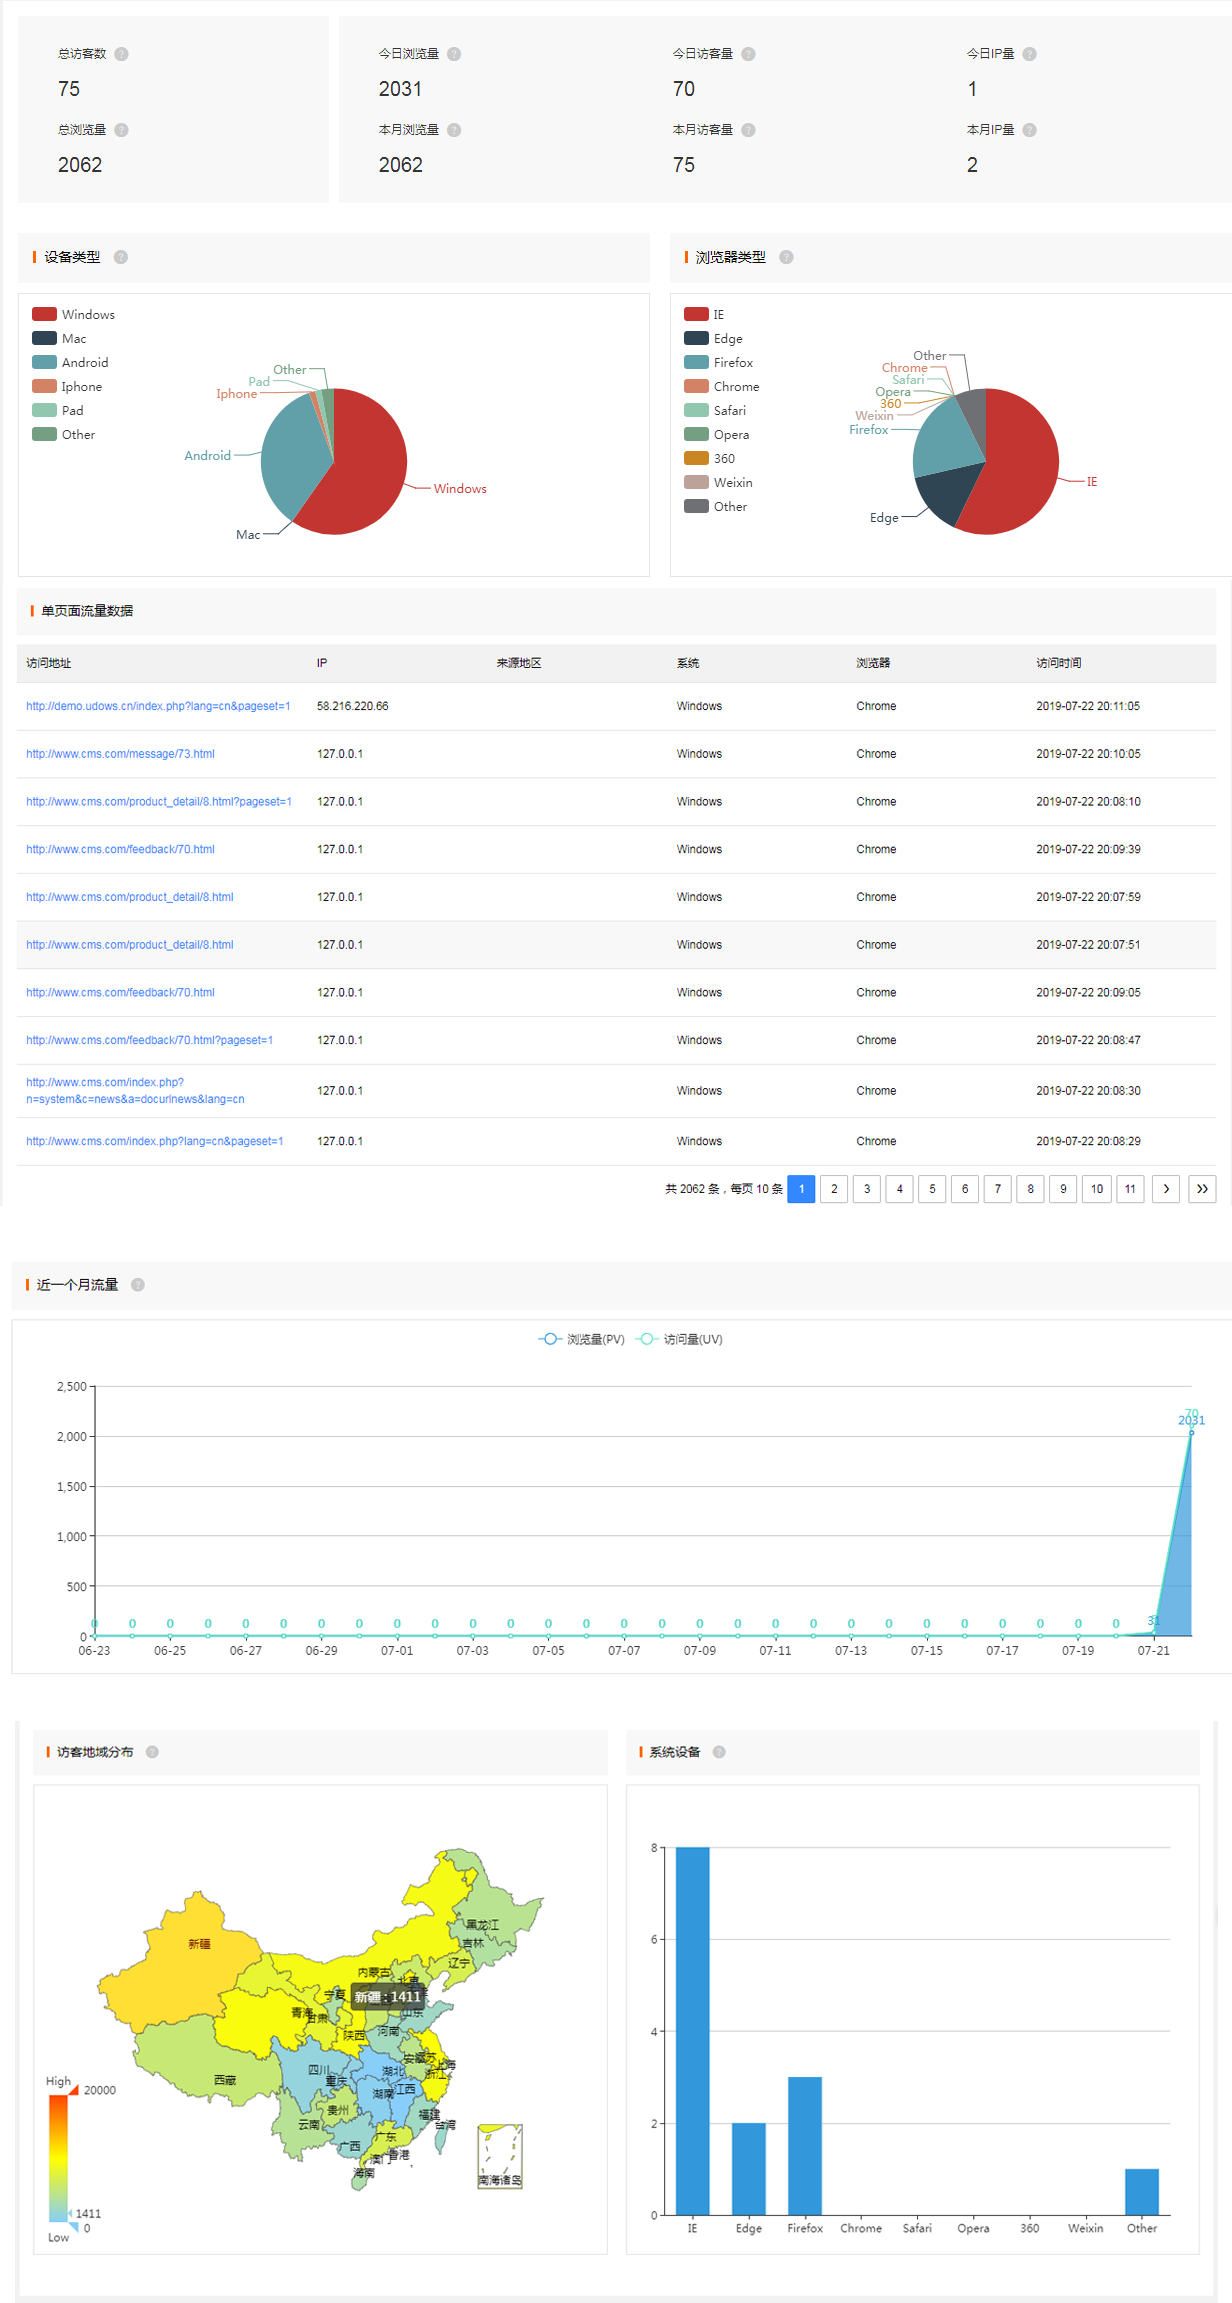The width and height of the screenshot is (1232, 2303).
Task: Click the Firefox bar in system chart
Action: tap(805, 2146)
